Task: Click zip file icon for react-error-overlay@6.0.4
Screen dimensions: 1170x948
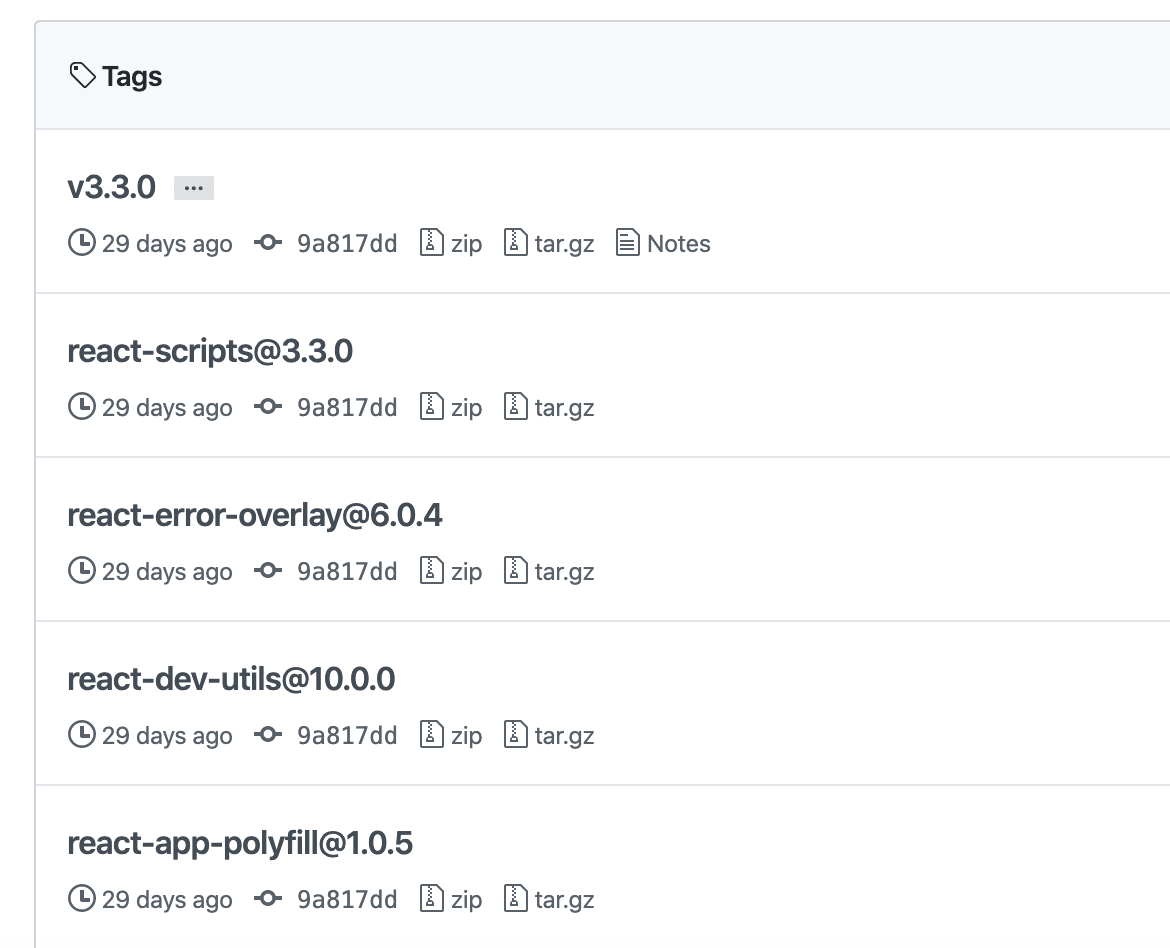Action: pos(431,571)
